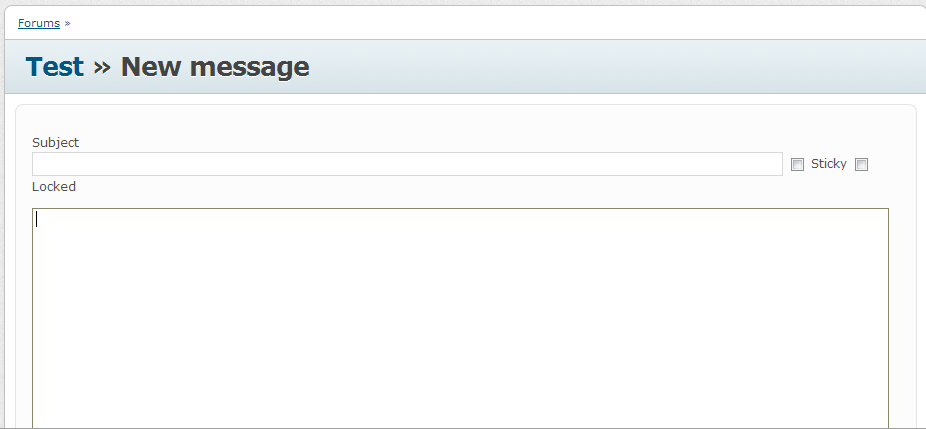The height and width of the screenshot is (429, 926).
Task: Click the Sticky label text
Action: (x=829, y=164)
